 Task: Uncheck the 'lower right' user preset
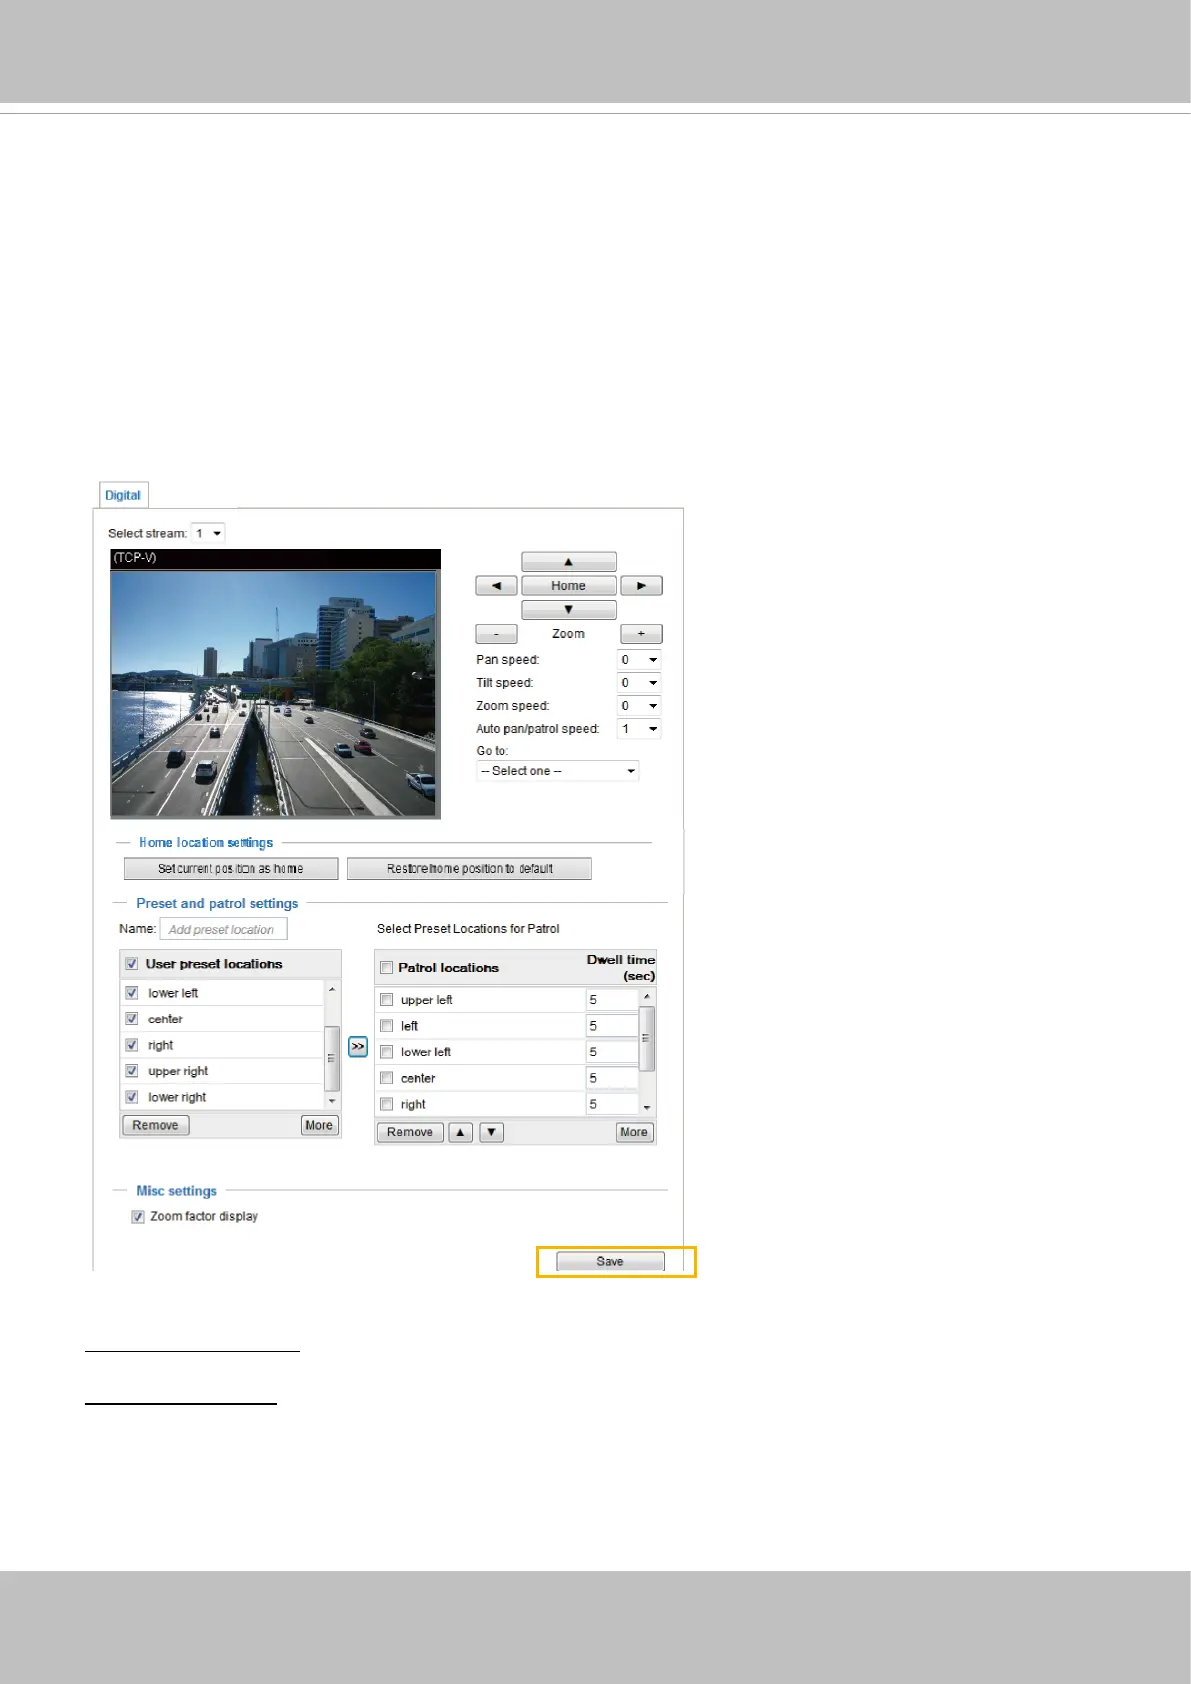(131, 1097)
